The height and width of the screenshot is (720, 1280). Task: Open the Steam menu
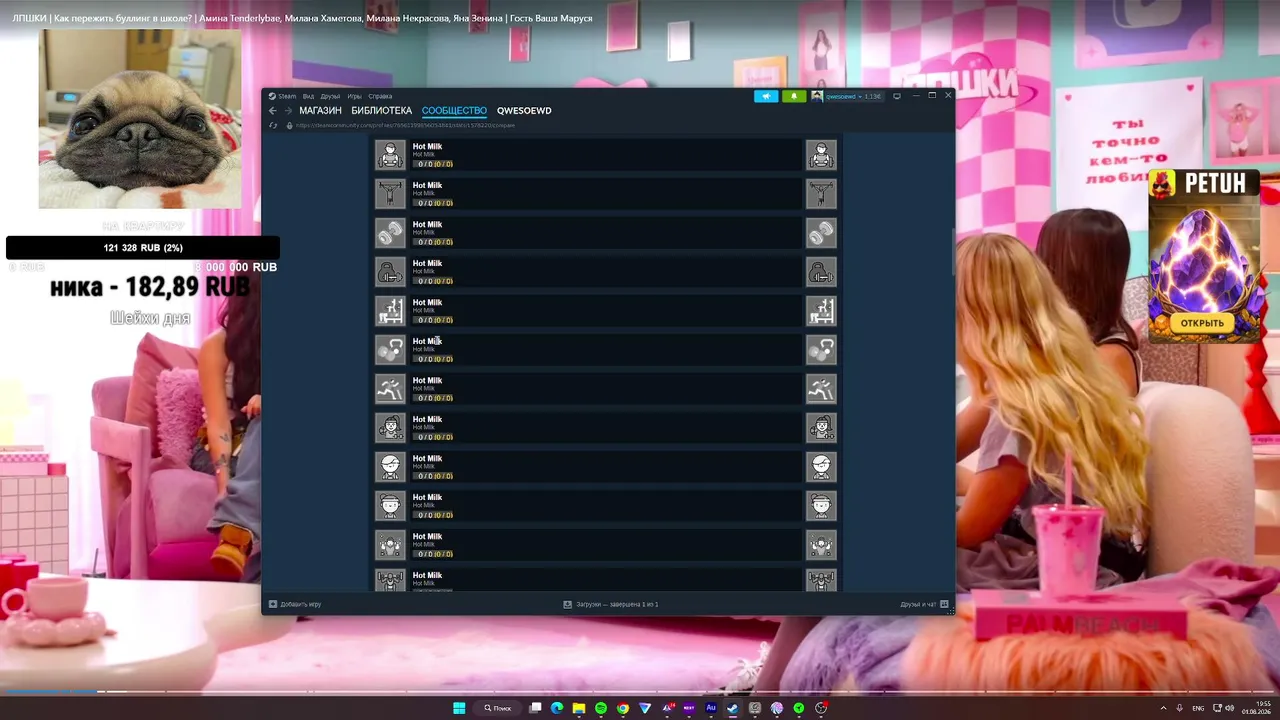(x=283, y=96)
